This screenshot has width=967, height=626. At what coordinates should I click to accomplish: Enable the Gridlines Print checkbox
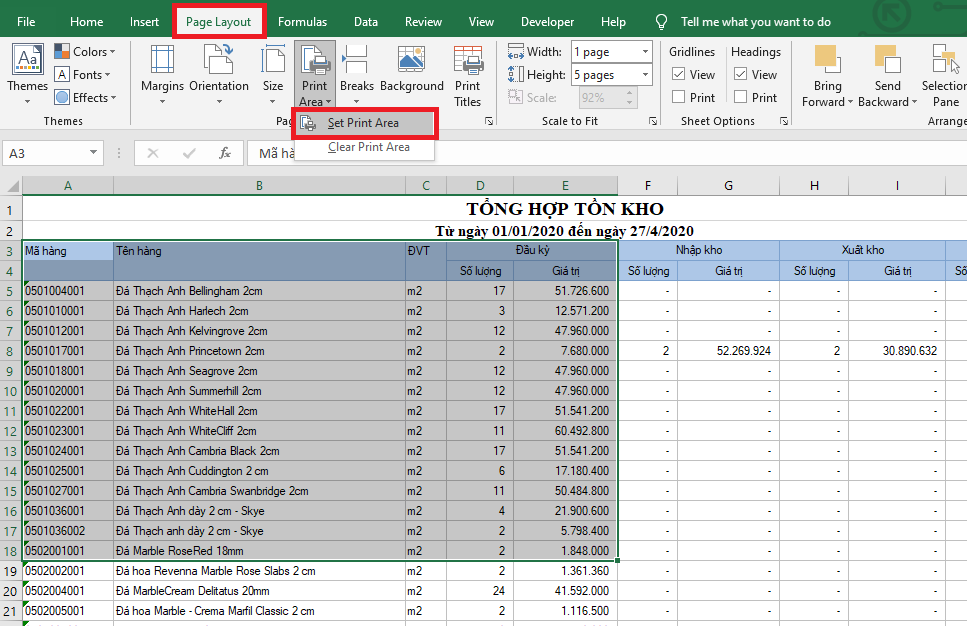tap(679, 98)
